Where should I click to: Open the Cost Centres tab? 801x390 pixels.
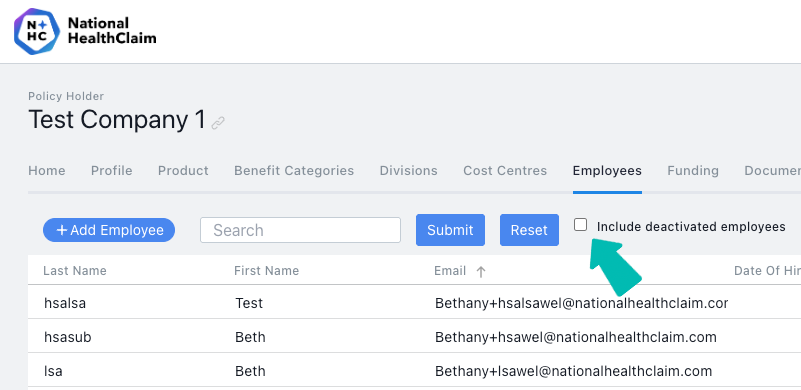[505, 171]
